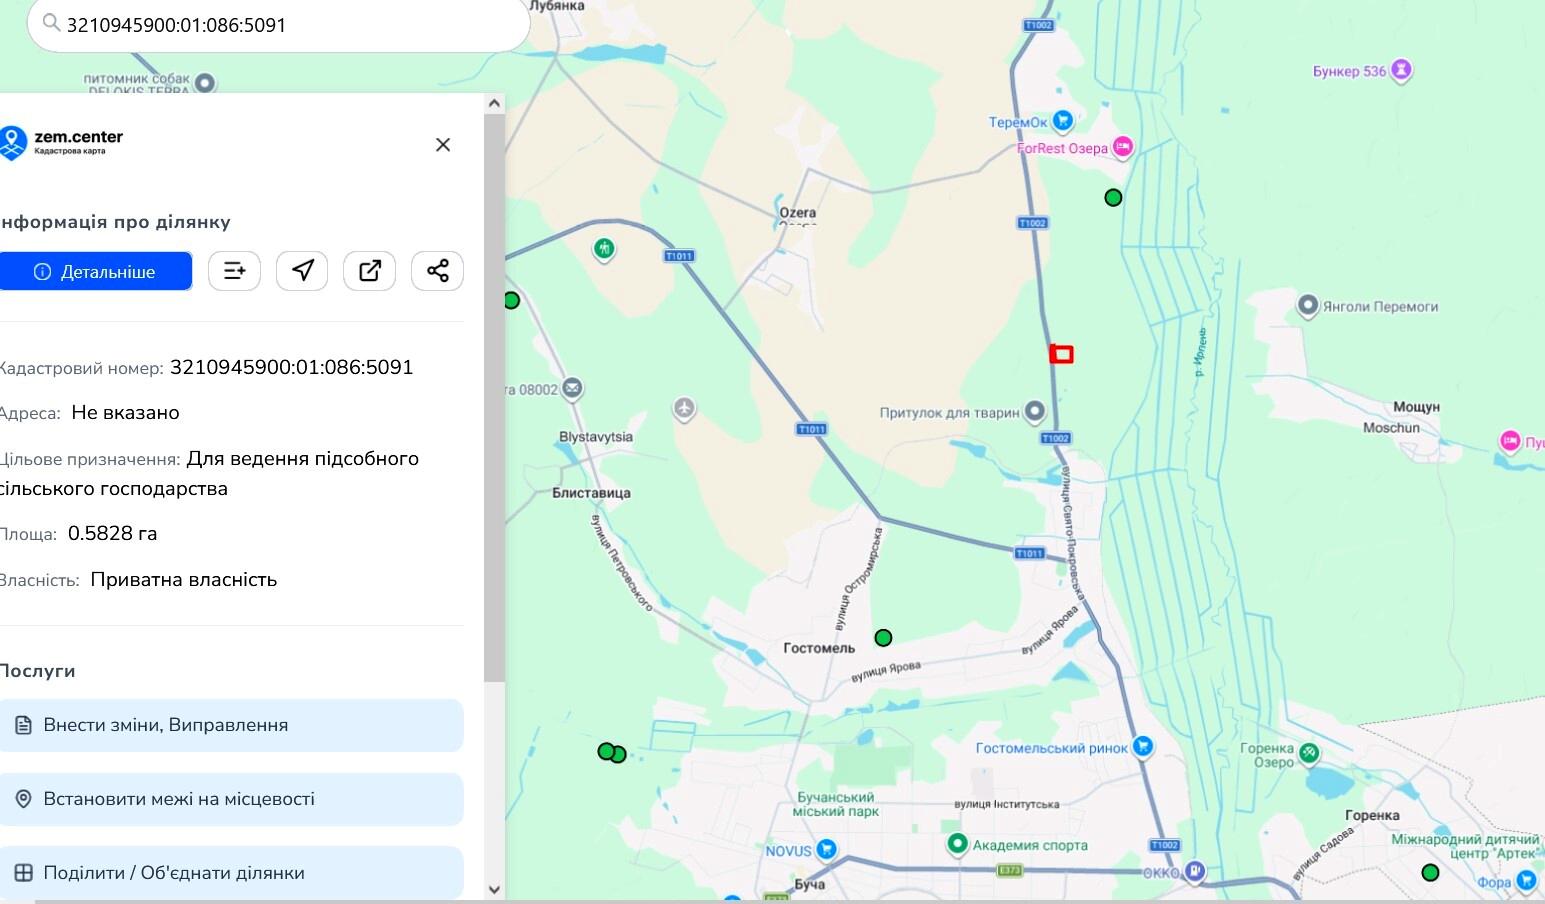Click the Академия спорта marker
The image size is (1545, 904).
[x=957, y=844]
